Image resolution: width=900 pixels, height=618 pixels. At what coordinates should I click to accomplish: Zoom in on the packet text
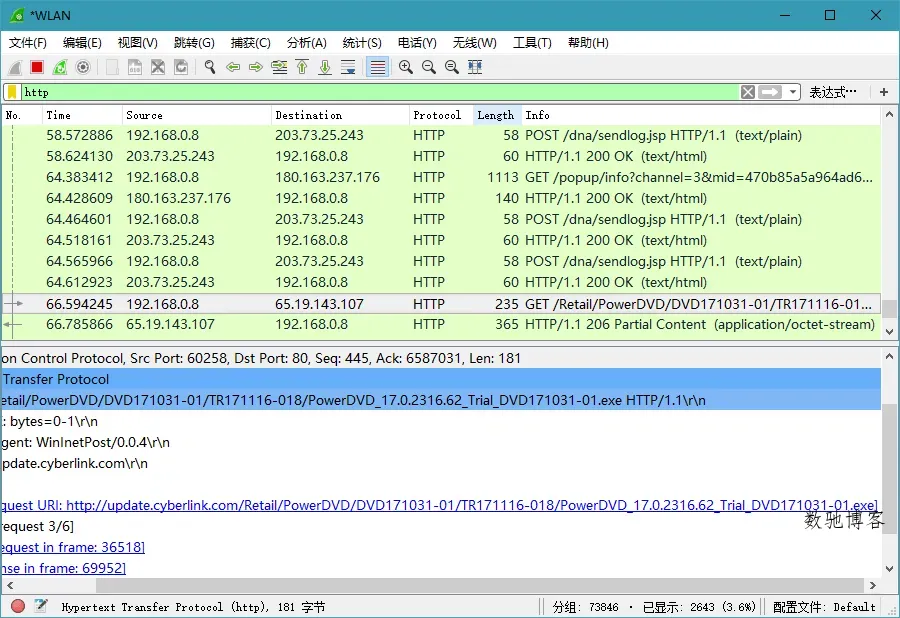pyautogui.click(x=406, y=67)
